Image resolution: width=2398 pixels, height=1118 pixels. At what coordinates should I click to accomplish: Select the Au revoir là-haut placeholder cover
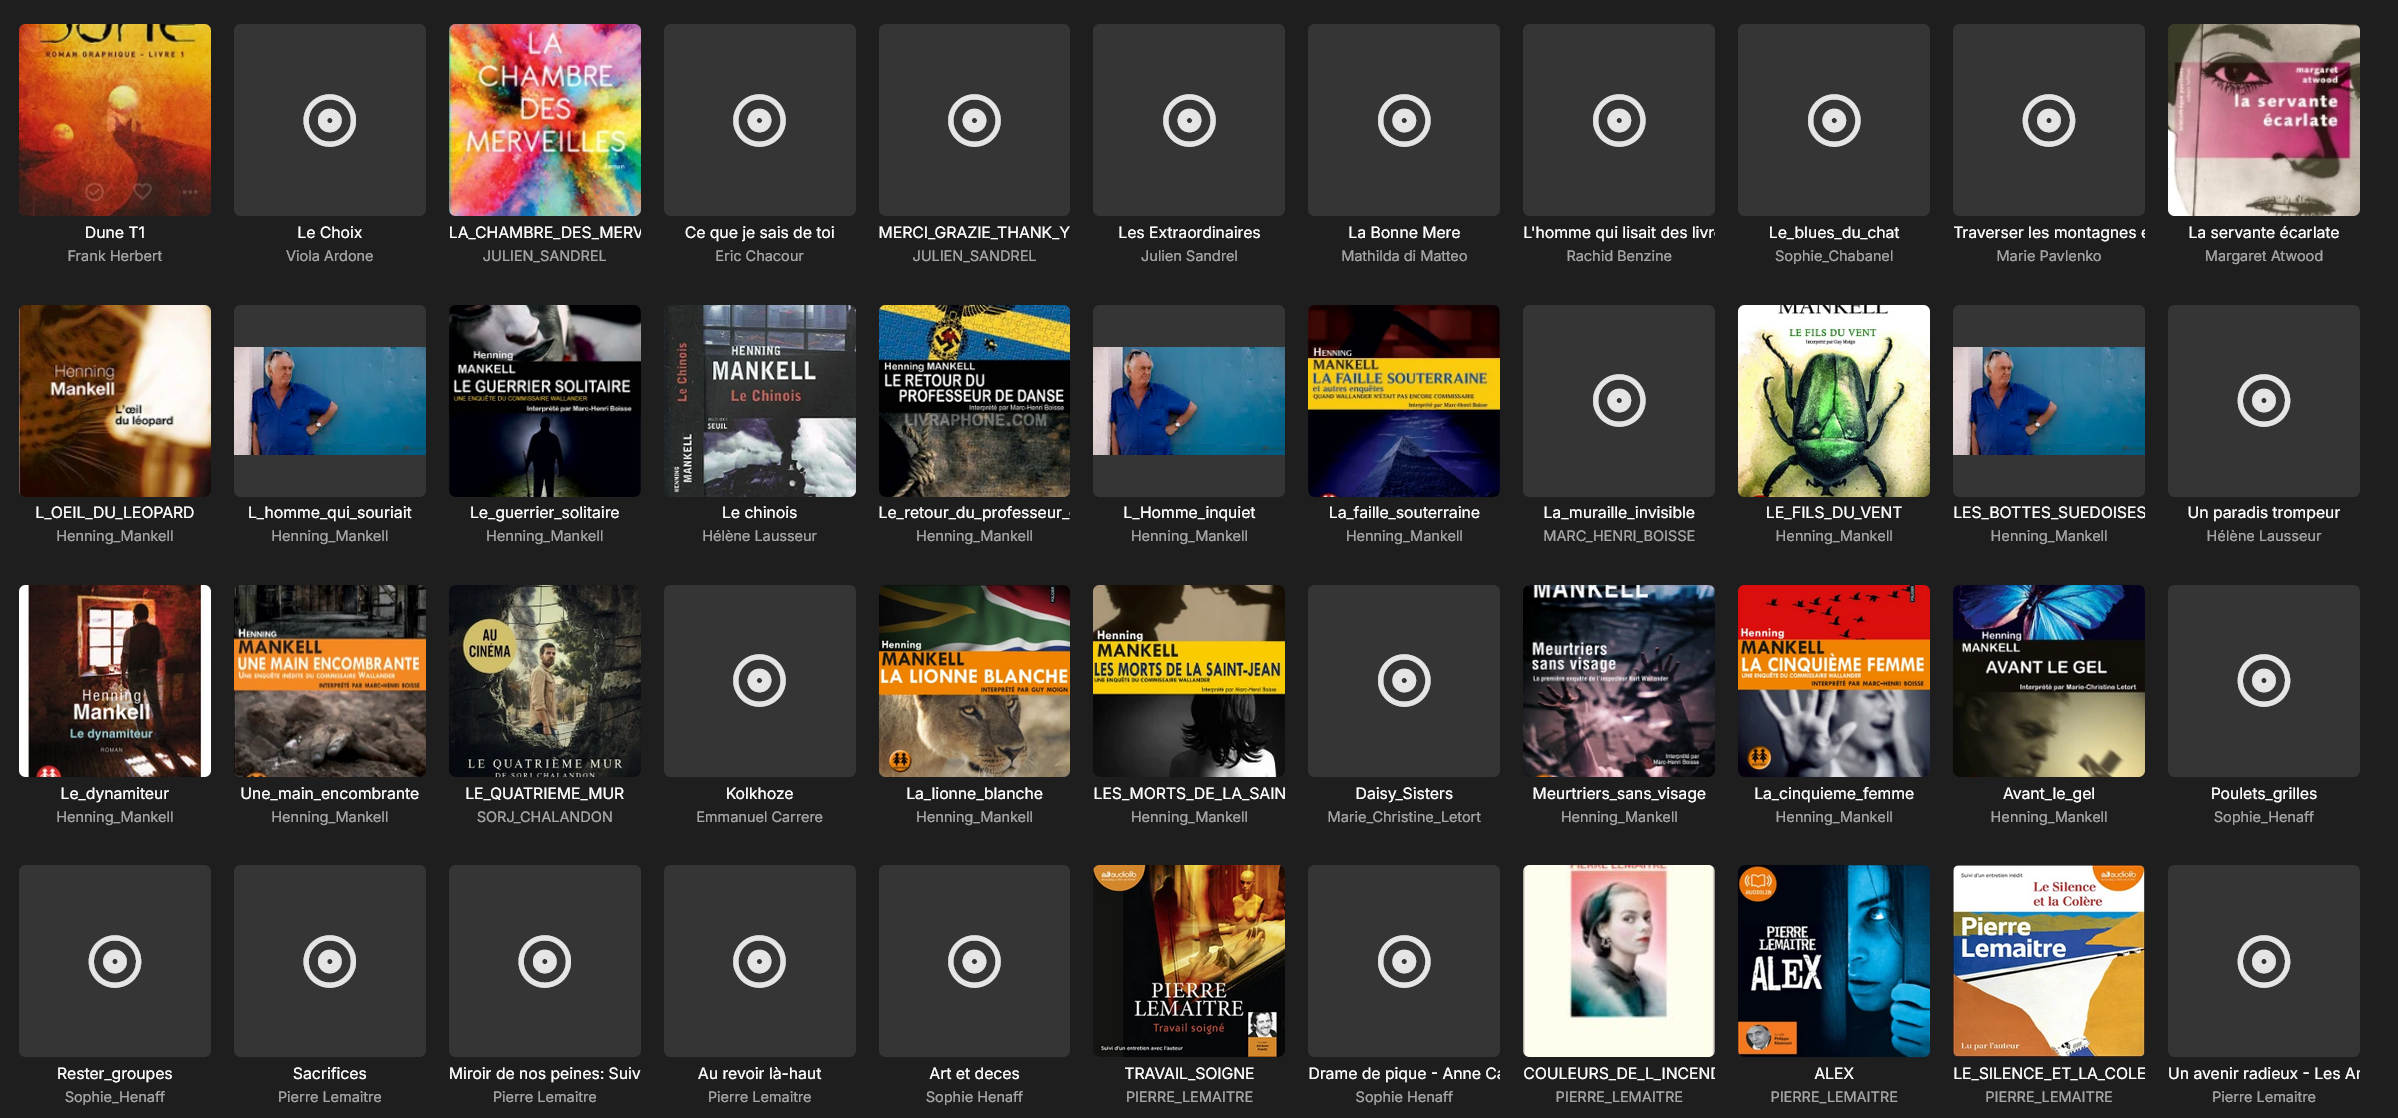759,961
